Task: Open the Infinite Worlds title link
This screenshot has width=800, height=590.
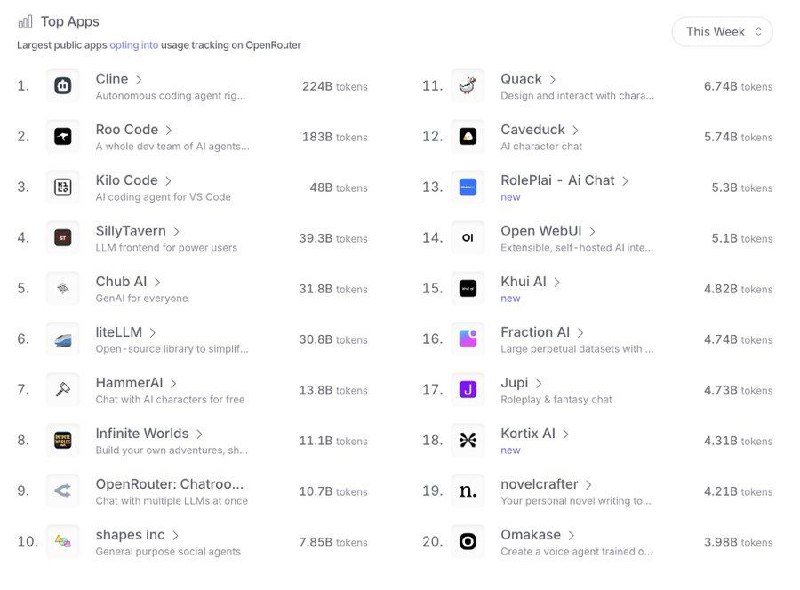Action: (142, 433)
